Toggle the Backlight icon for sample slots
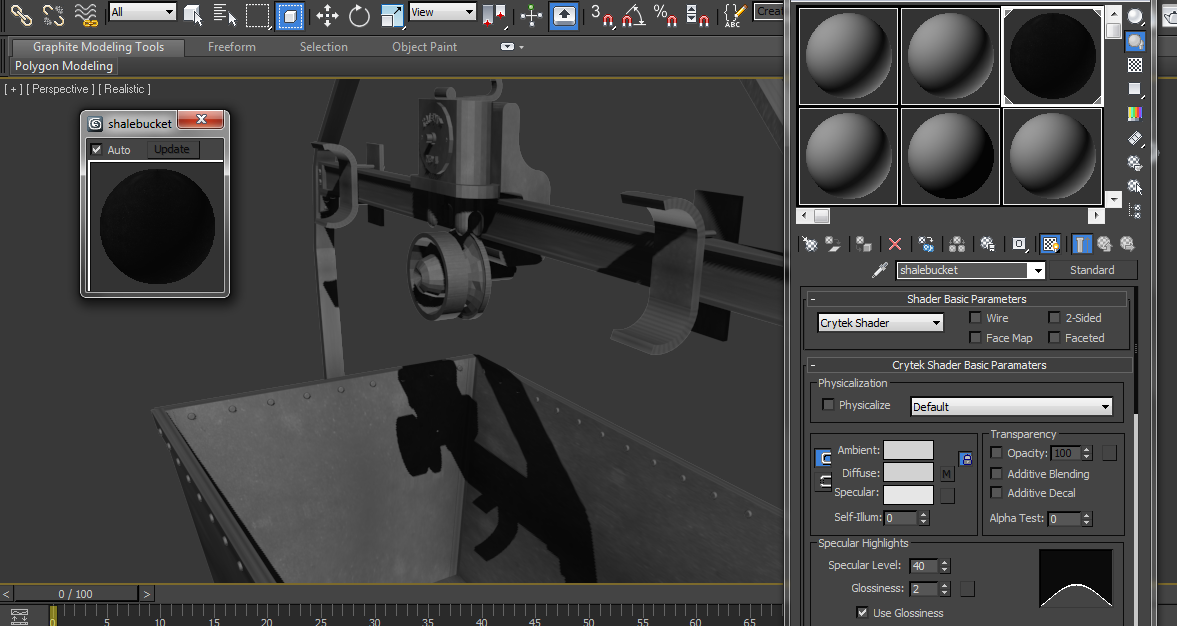 1135,41
